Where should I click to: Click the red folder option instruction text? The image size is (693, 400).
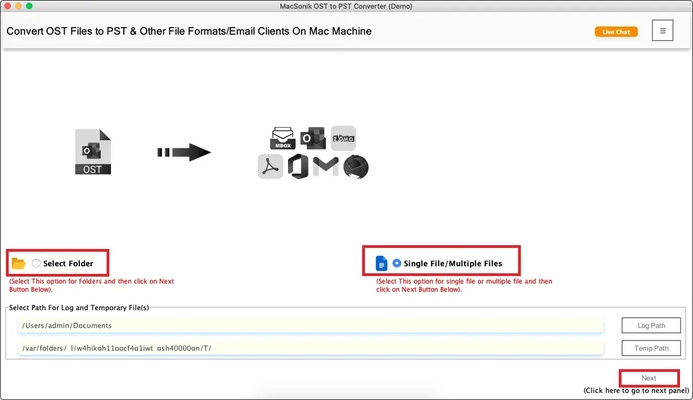[91, 285]
